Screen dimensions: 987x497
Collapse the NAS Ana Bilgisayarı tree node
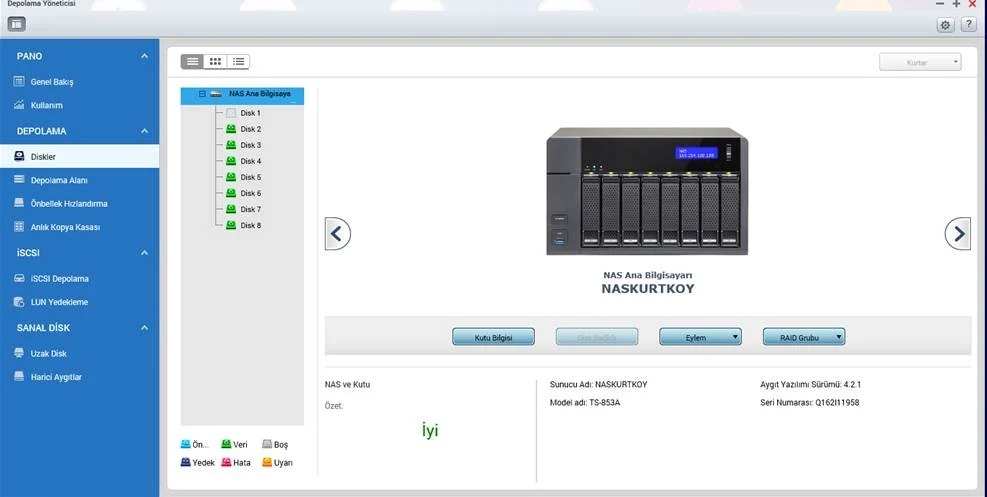tap(202, 94)
